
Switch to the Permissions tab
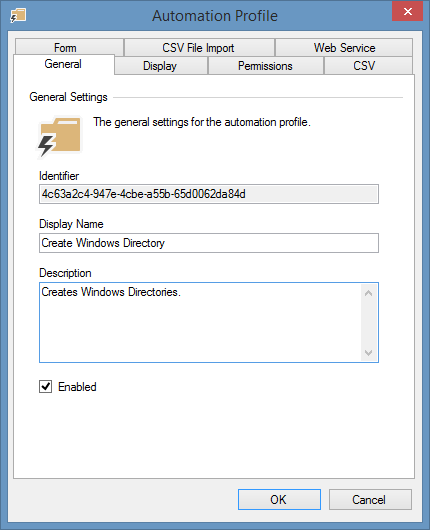(265, 66)
